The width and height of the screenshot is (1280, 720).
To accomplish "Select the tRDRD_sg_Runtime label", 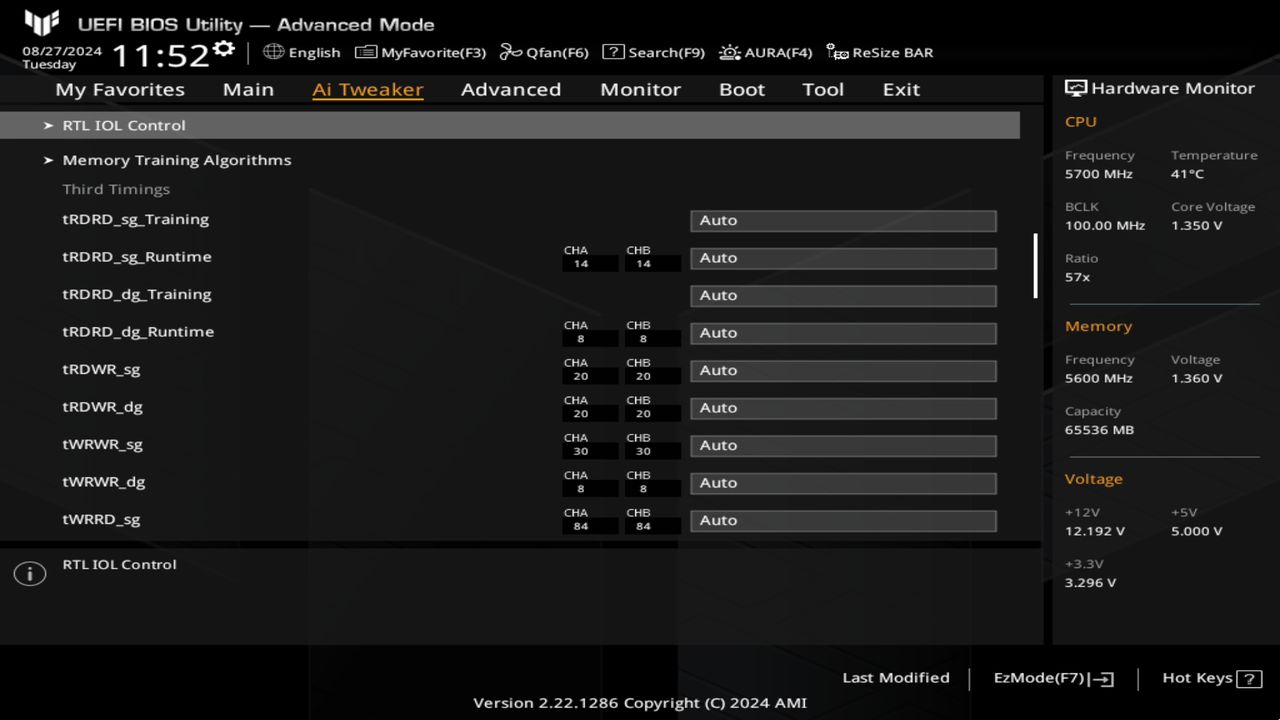I will 137,257.
